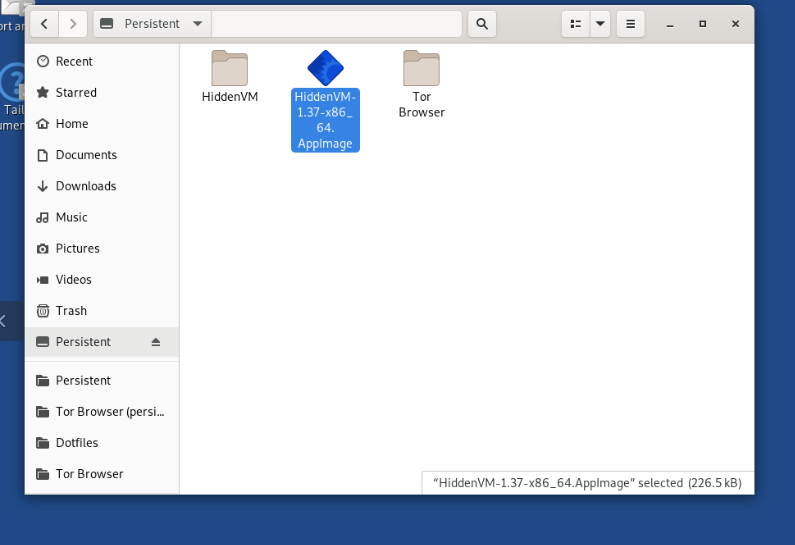The width and height of the screenshot is (795, 545).
Task: Open Trash in sidebar
Action: [x=102, y=311]
